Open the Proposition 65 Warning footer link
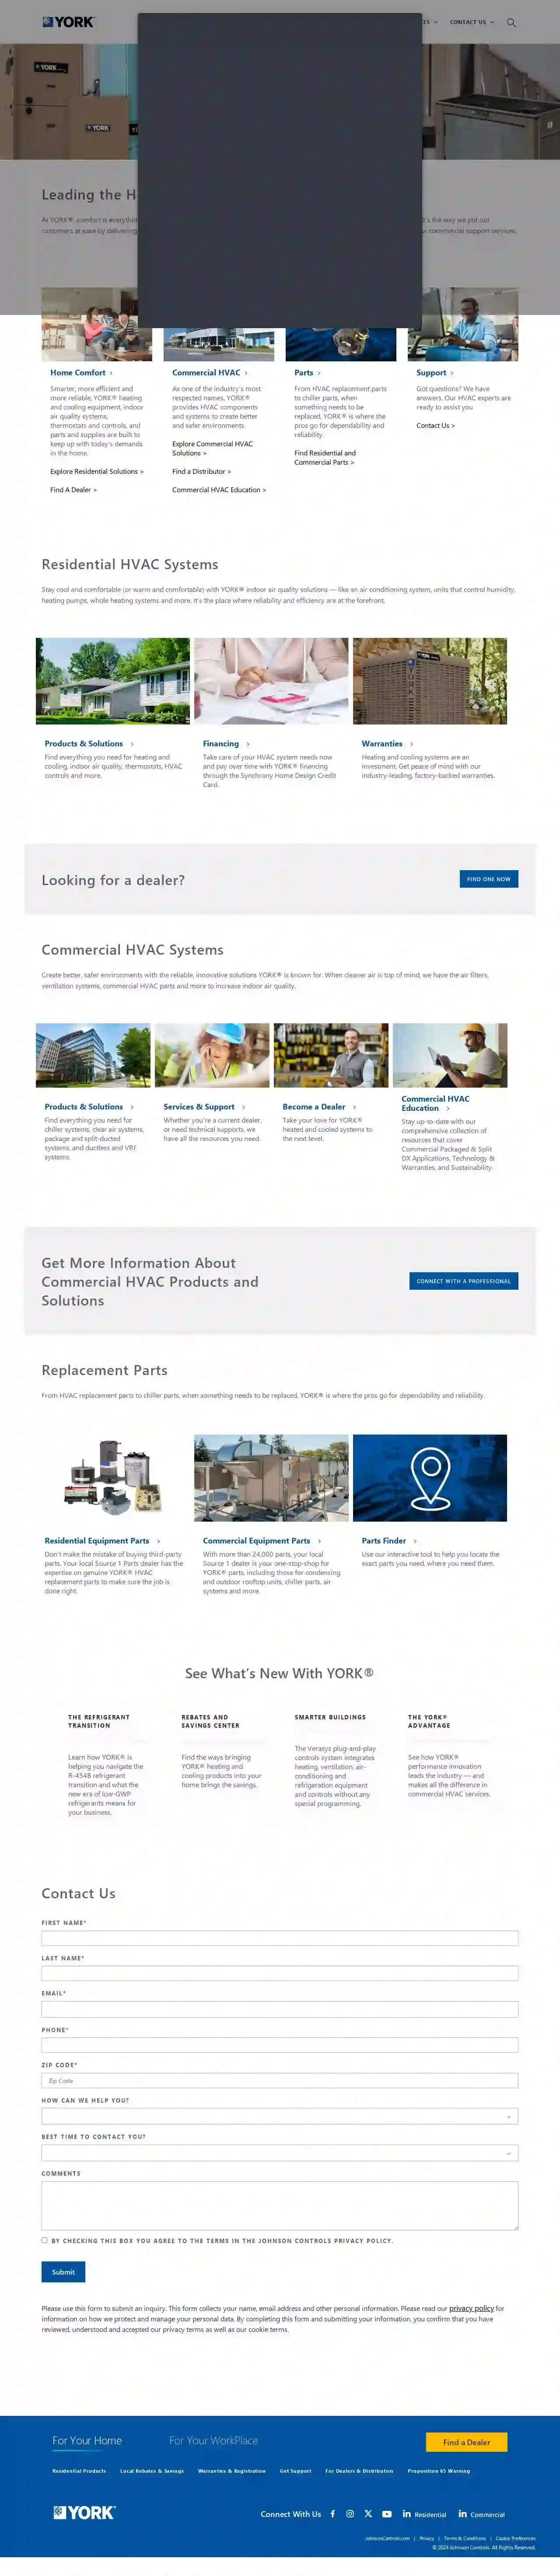This screenshot has width=560, height=2576. (439, 2471)
